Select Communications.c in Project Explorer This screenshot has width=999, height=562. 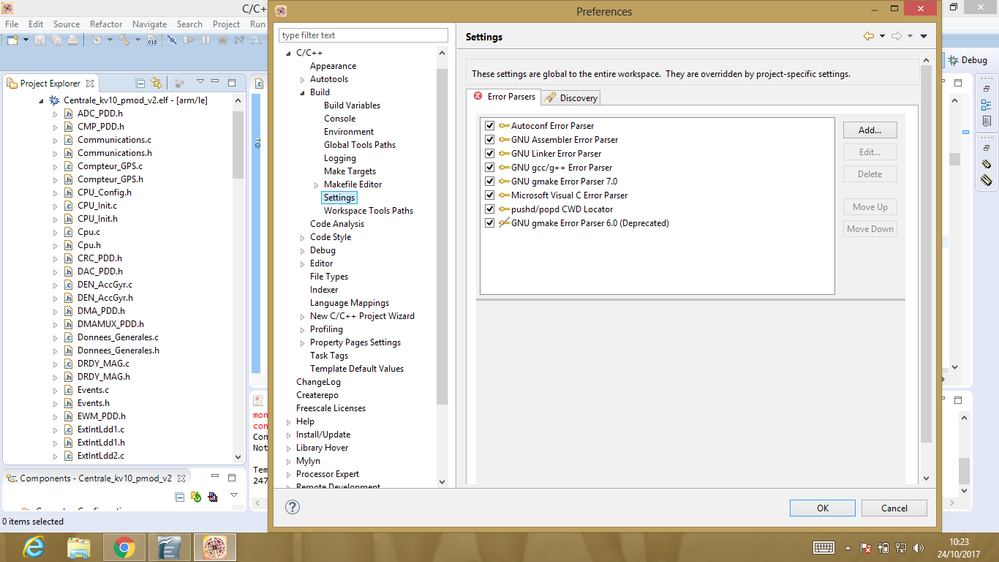tap(114, 140)
